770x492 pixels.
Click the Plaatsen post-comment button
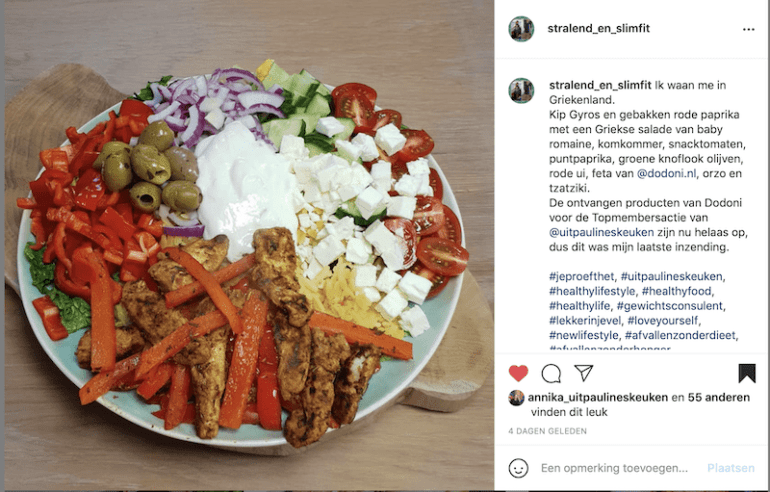pyautogui.click(x=731, y=468)
